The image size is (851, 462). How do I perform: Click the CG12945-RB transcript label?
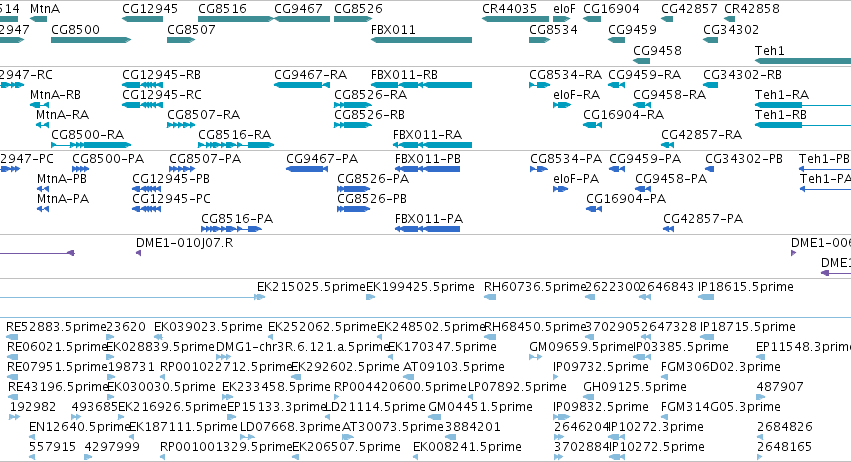point(162,74)
